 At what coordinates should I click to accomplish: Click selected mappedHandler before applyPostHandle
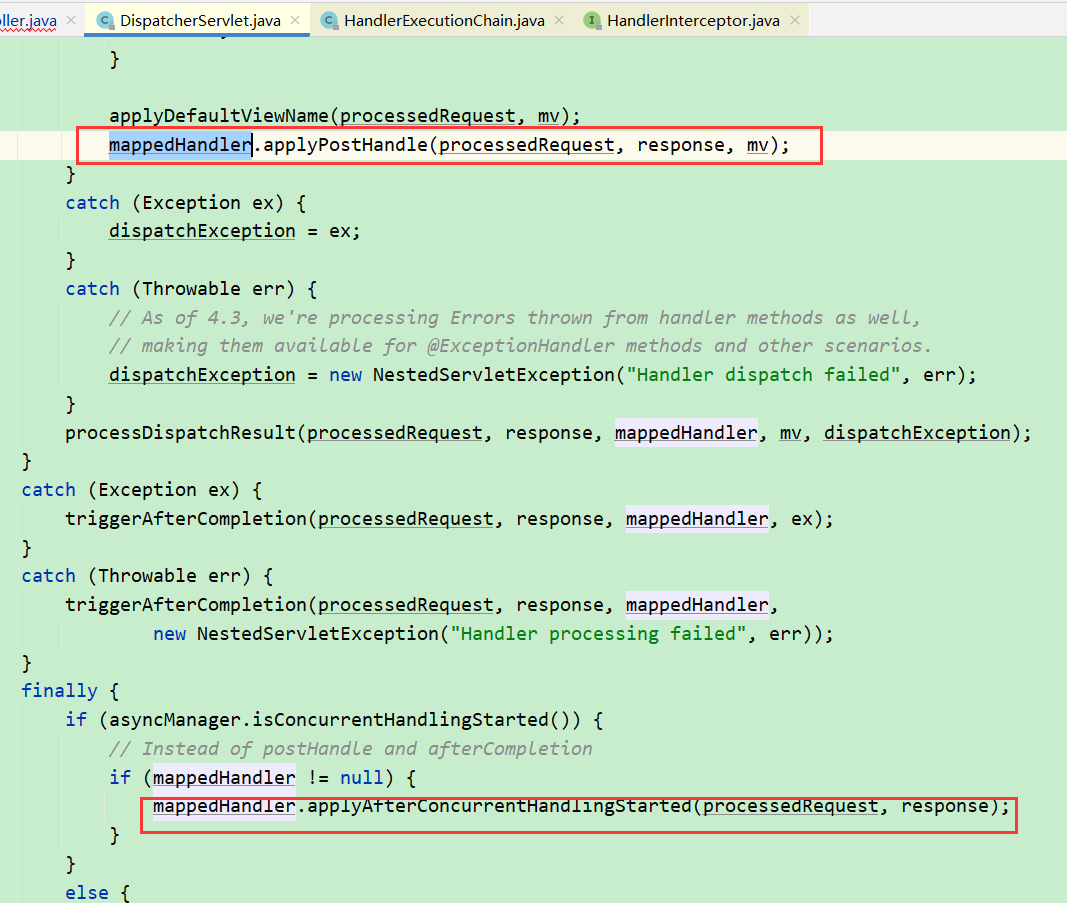pos(180,145)
